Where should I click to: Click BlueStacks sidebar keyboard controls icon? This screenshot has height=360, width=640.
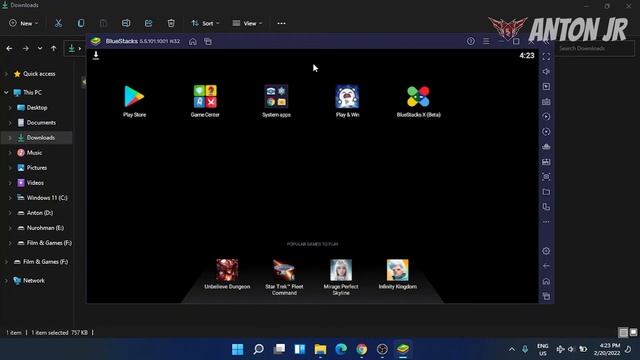546,102
